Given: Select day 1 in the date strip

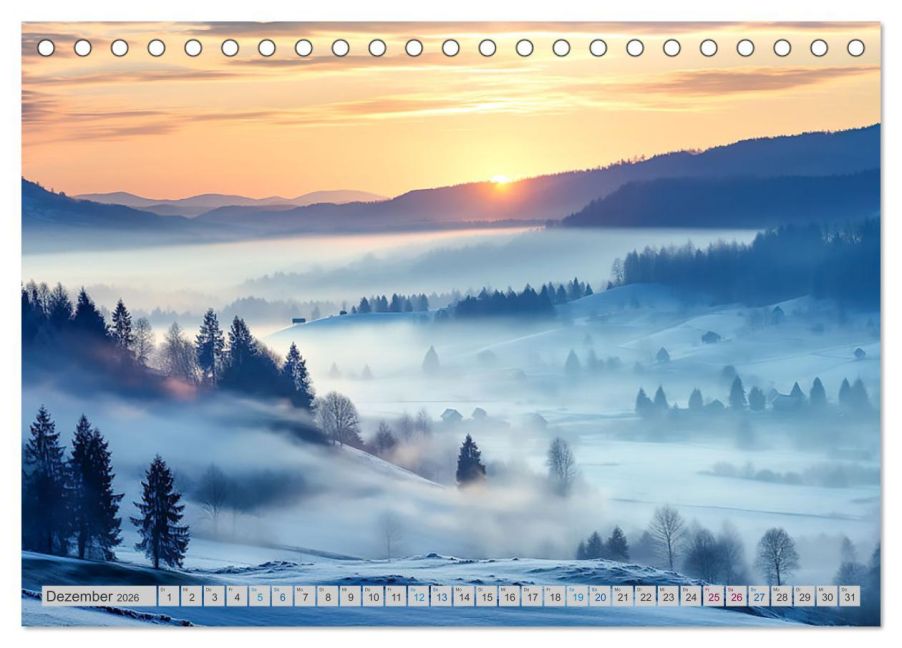Looking at the screenshot, I should (x=168, y=597).
